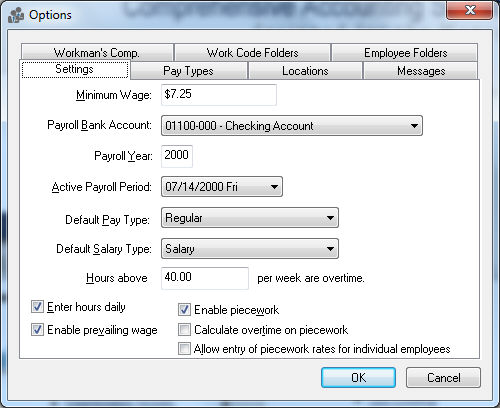The width and height of the screenshot is (500, 408).
Task: Expand the Active Payroll Period dropdown
Action: click(222, 186)
